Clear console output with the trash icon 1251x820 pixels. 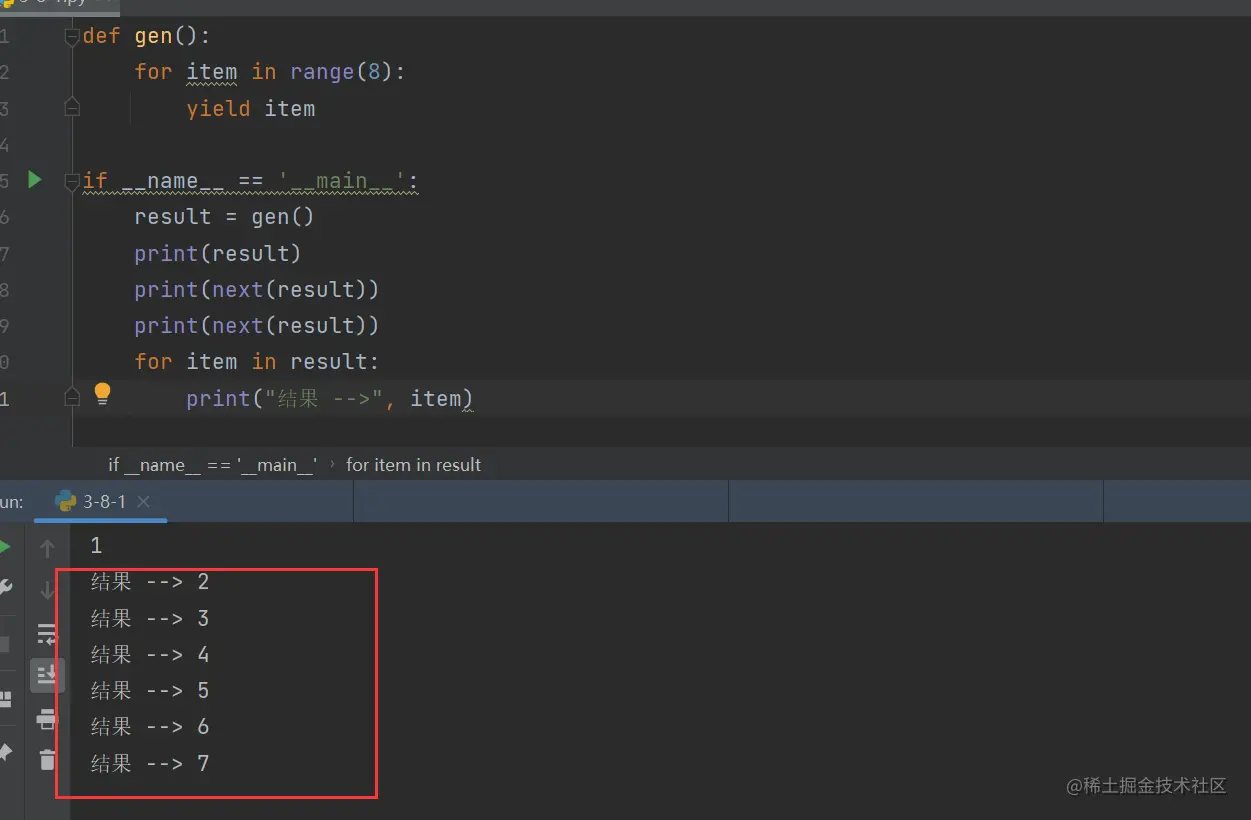[47, 760]
